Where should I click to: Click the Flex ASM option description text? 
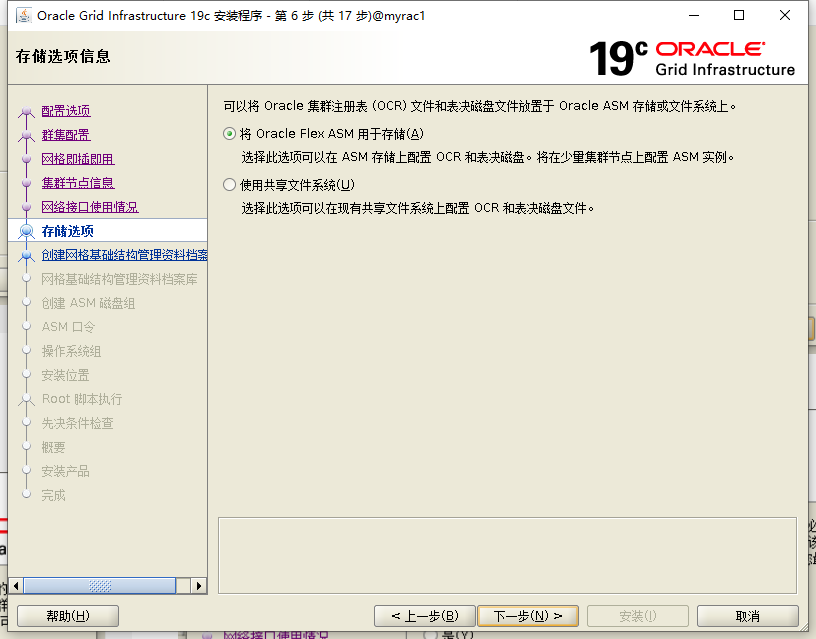click(x=488, y=157)
